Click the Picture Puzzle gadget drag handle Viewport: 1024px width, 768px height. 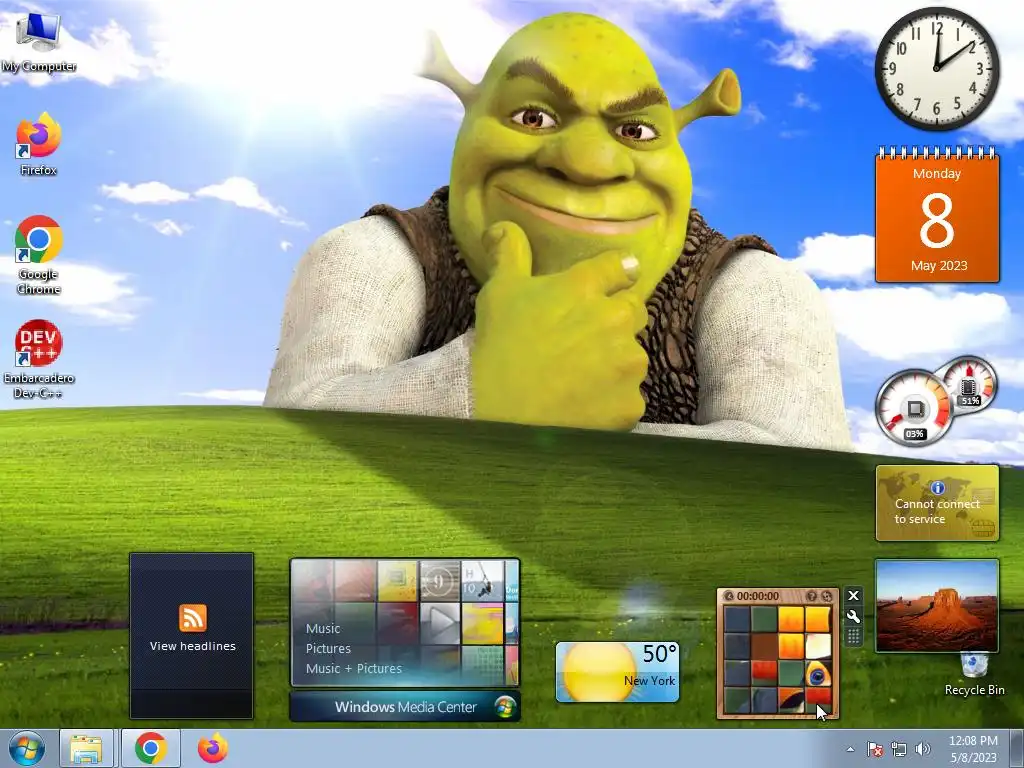tap(853, 637)
